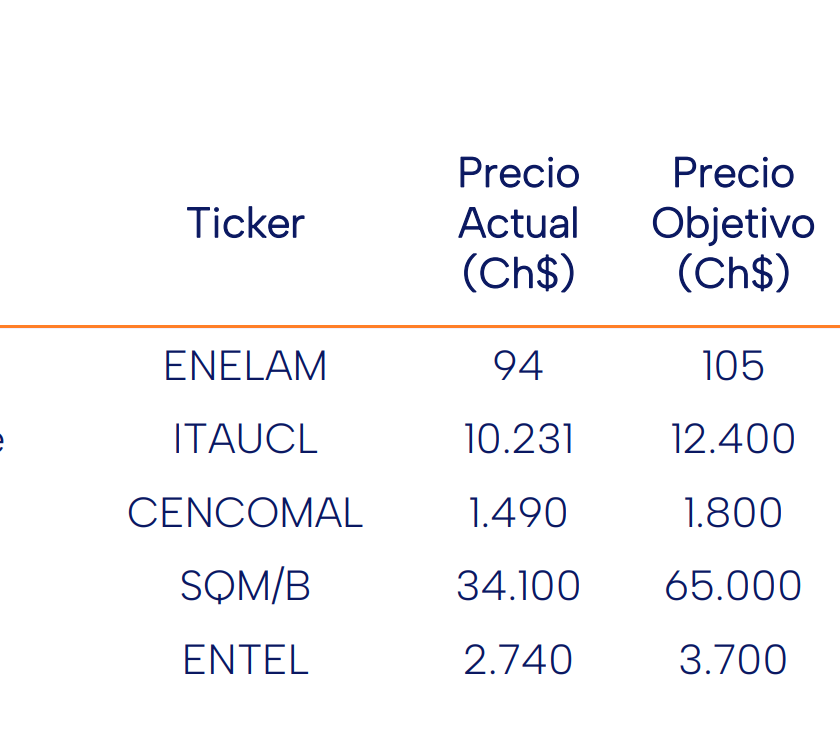This screenshot has width=840, height=741.
Task: Click the Ticker column header
Action: pyautogui.click(x=245, y=223)
